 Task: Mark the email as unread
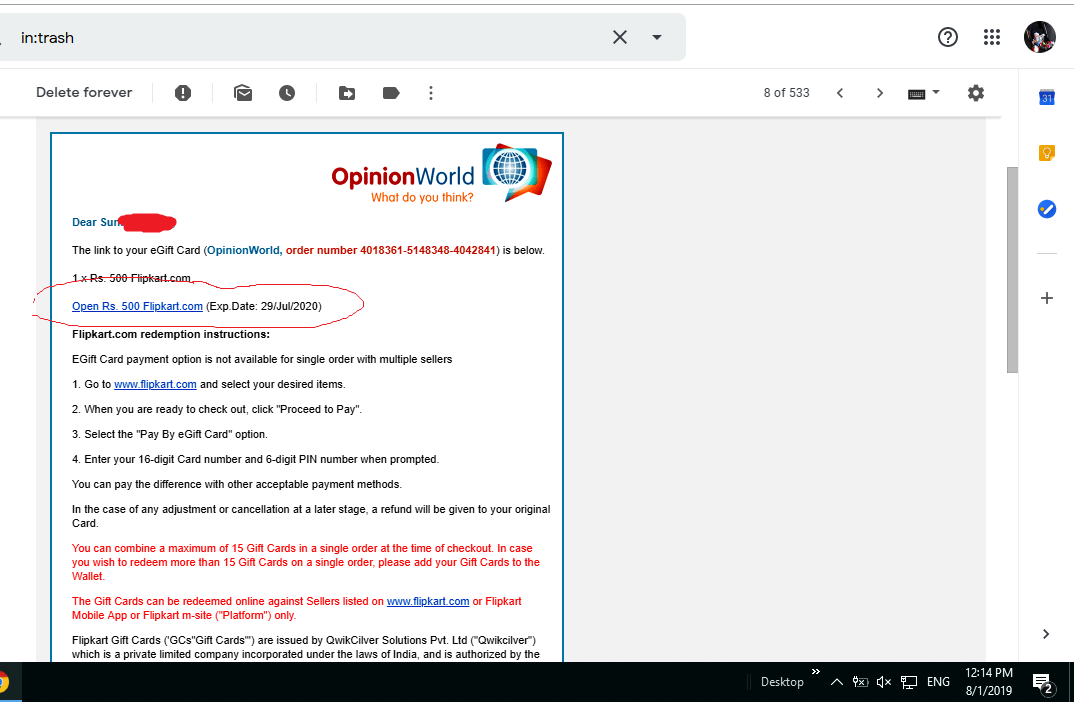coord(243,93)
